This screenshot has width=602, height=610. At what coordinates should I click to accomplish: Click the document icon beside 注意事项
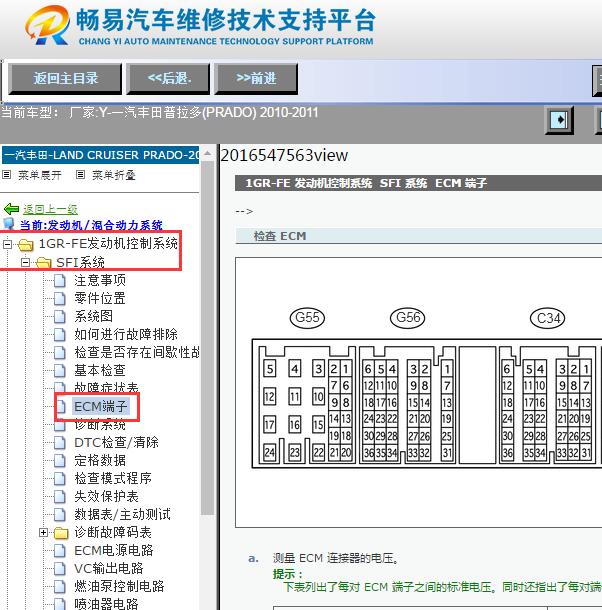[x=60, y=280]
